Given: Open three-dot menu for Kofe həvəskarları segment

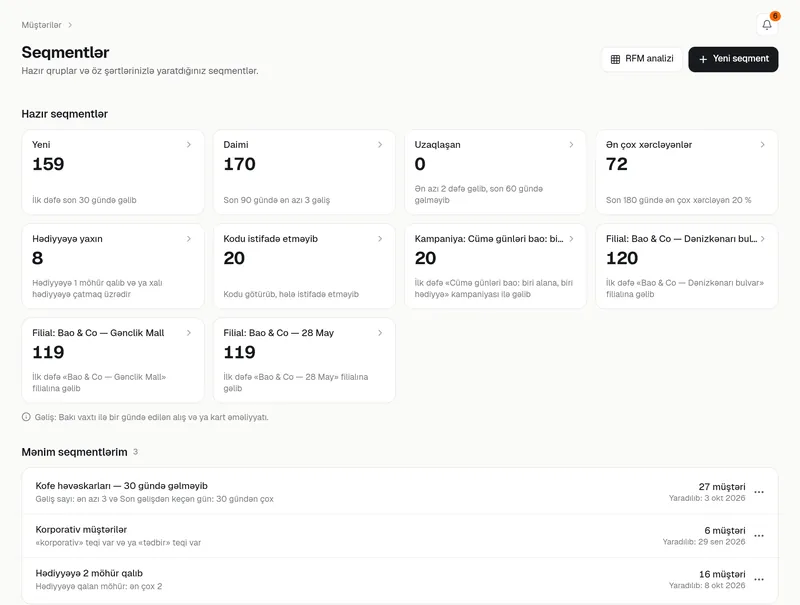Looking at the screenshot, I should pyautogui.click(x=759, y=492).
